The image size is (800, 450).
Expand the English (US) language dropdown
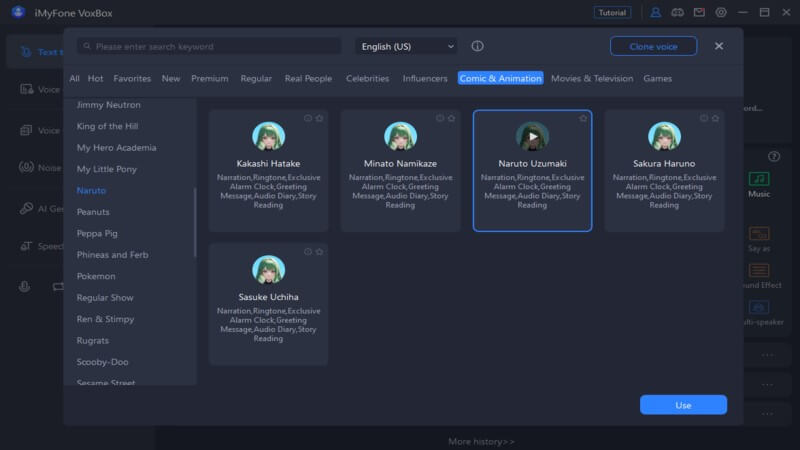[x=406, y=46]
